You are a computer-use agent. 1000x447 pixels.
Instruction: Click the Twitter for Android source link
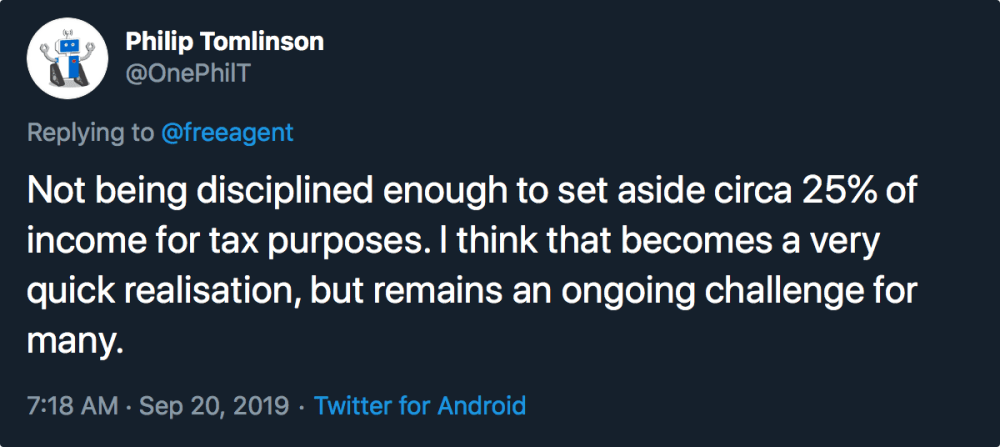(x=420, y=406)
